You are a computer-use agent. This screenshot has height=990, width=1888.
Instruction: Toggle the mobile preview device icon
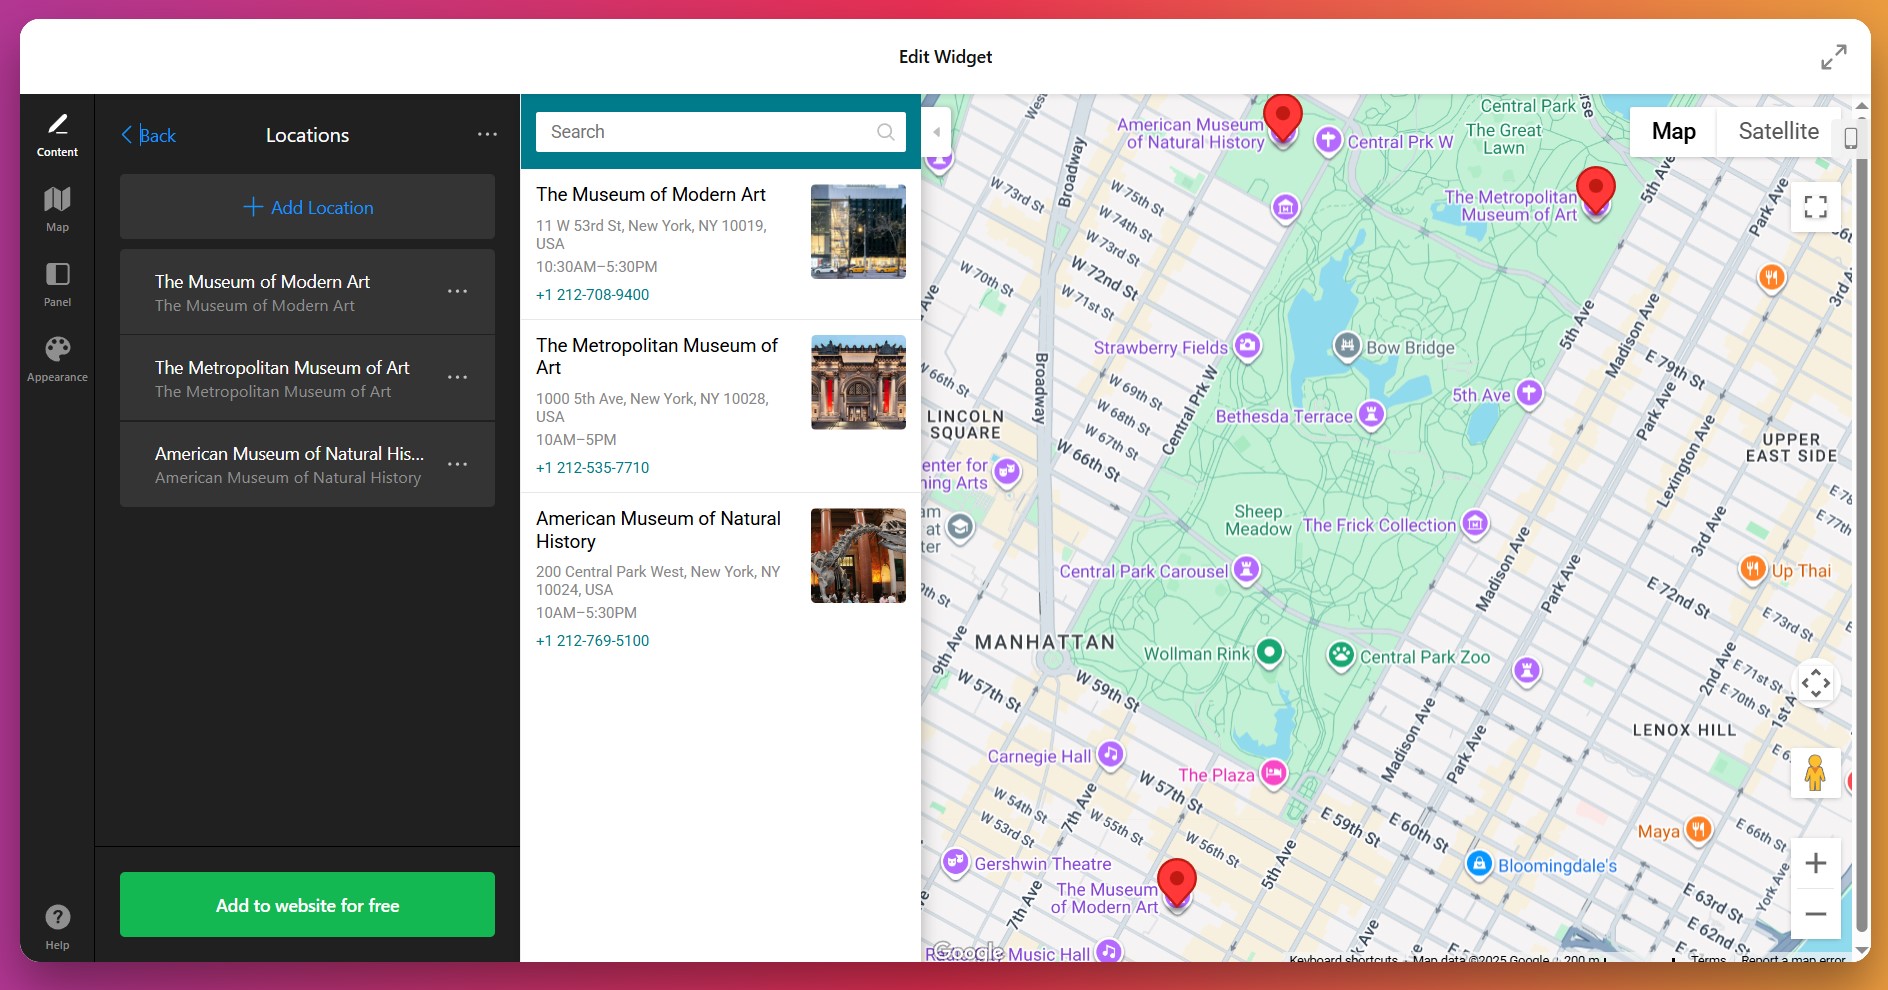(1852, 138)
